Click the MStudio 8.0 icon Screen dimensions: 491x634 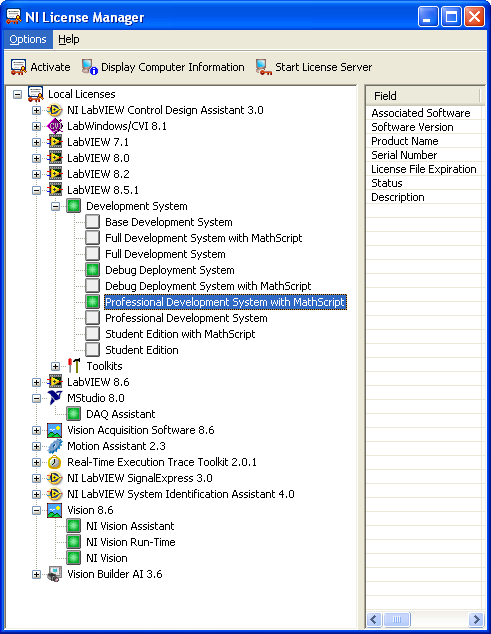(x=55, y=398)
